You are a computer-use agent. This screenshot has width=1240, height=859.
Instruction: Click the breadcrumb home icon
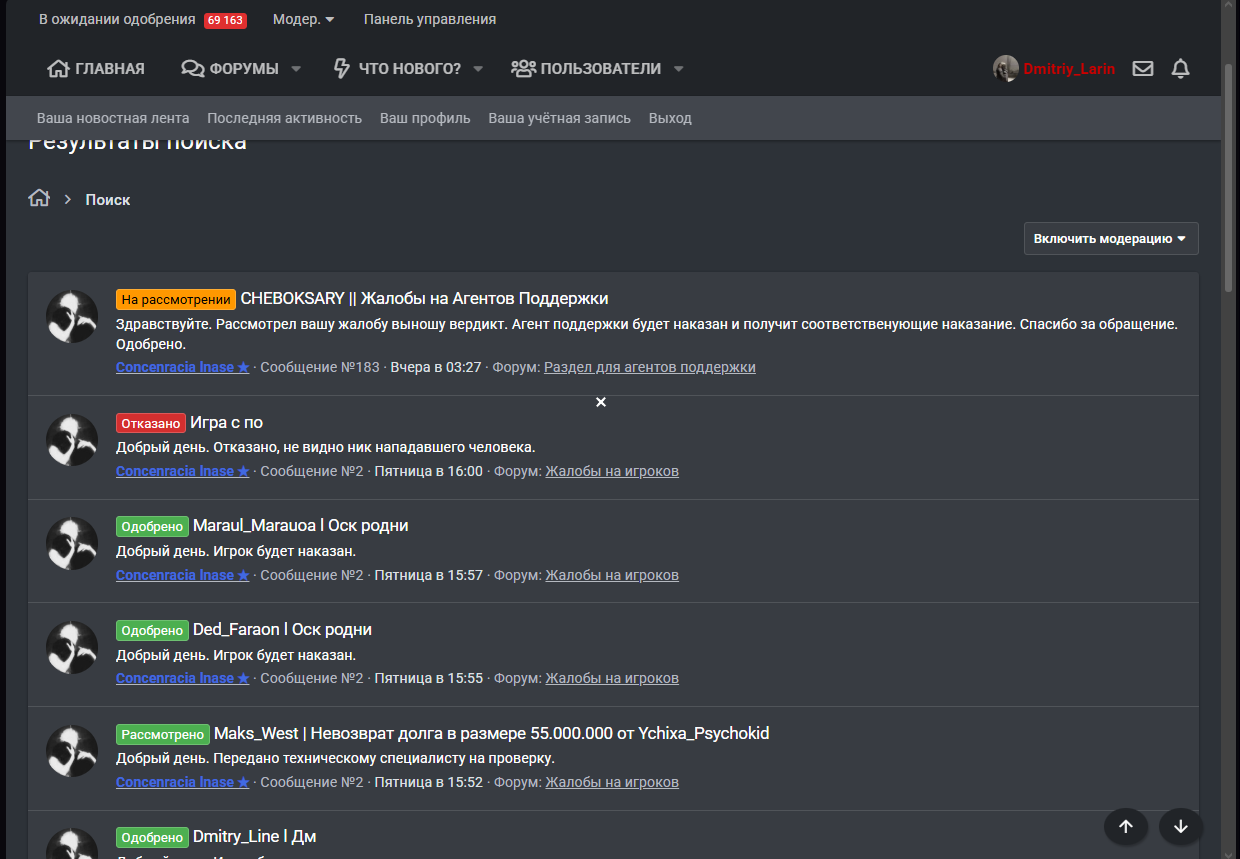(x=39, y=198)
